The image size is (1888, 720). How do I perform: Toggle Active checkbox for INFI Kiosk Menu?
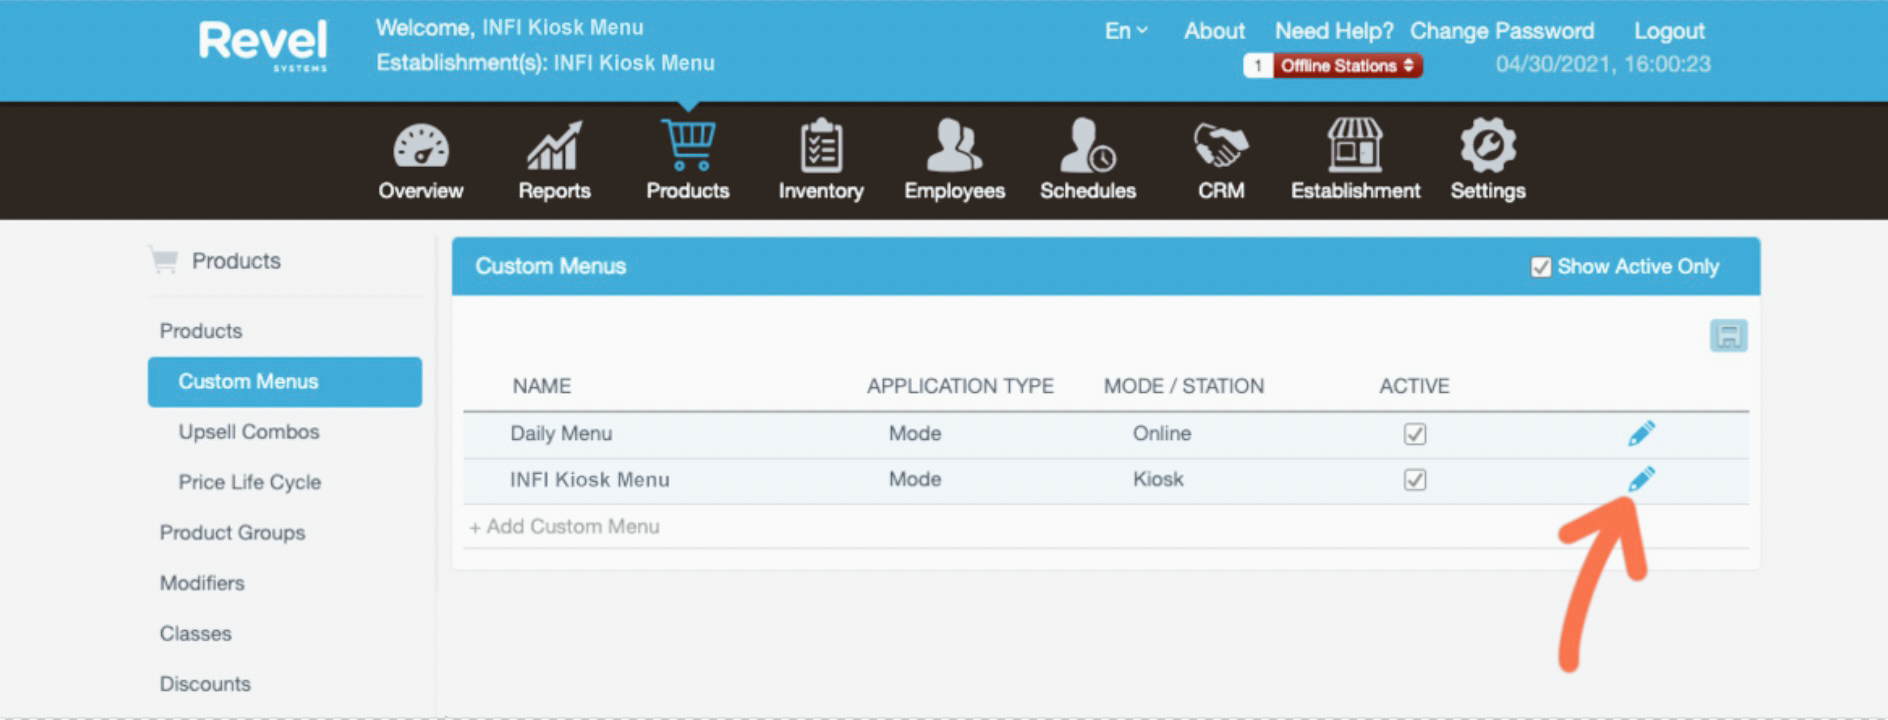[x=1414, y=480]
